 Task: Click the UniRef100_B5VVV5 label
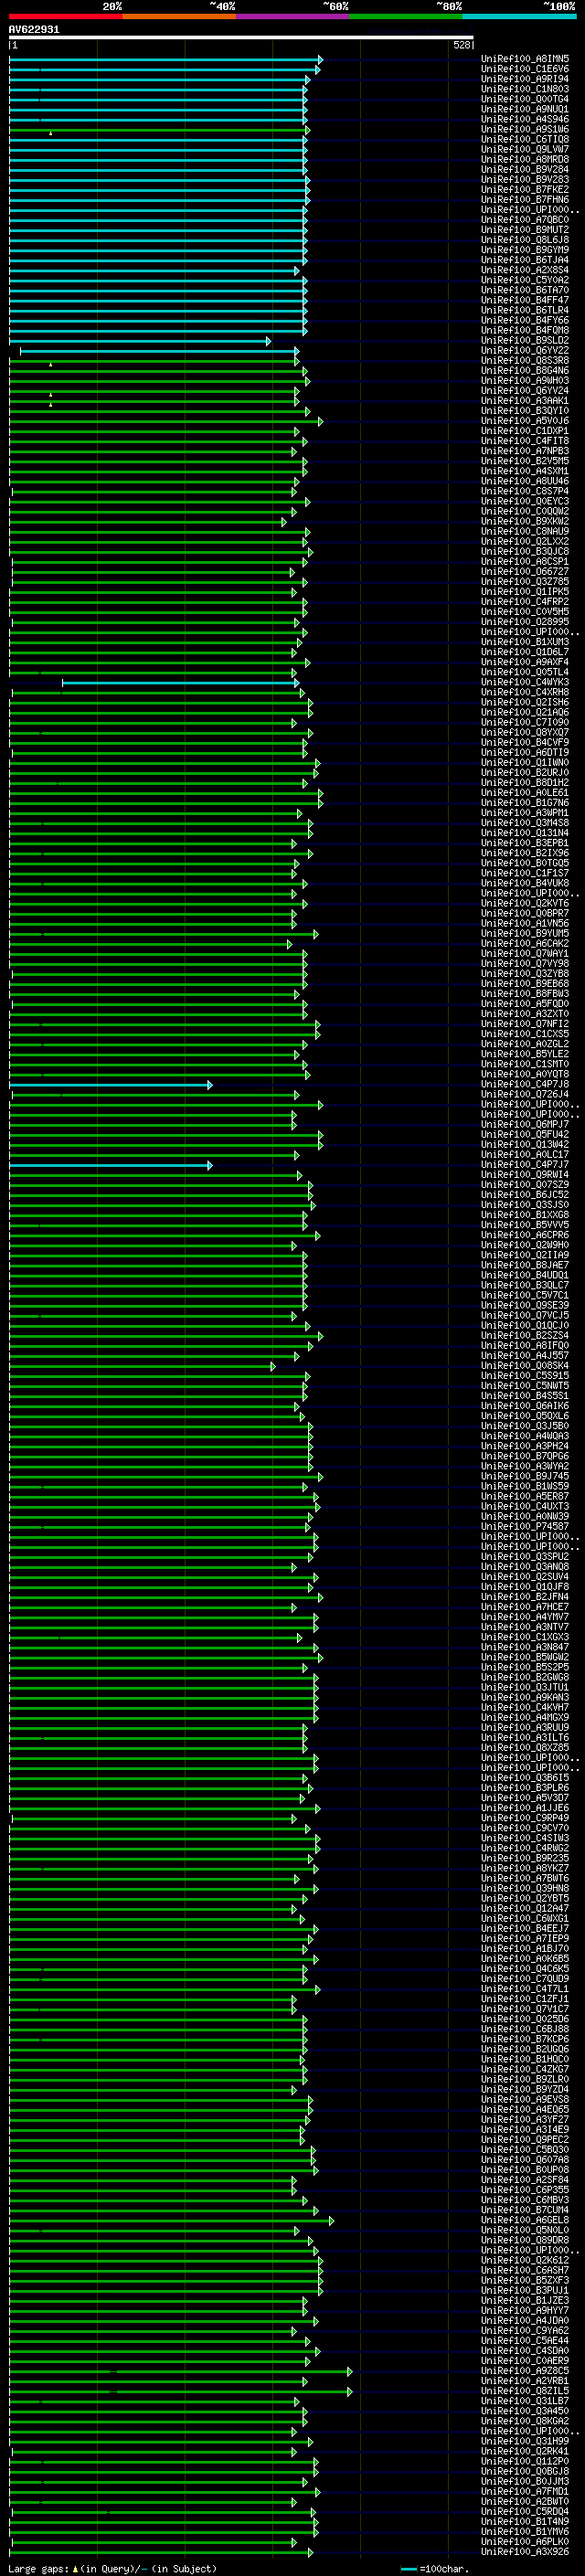click(525, 1225)
